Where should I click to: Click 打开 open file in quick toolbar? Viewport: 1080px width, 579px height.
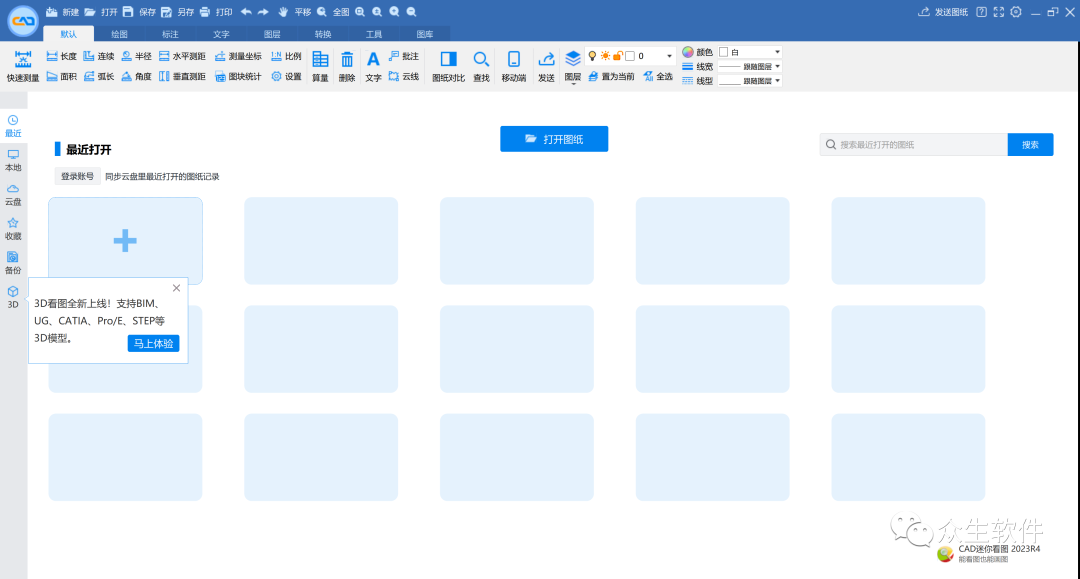101,12
